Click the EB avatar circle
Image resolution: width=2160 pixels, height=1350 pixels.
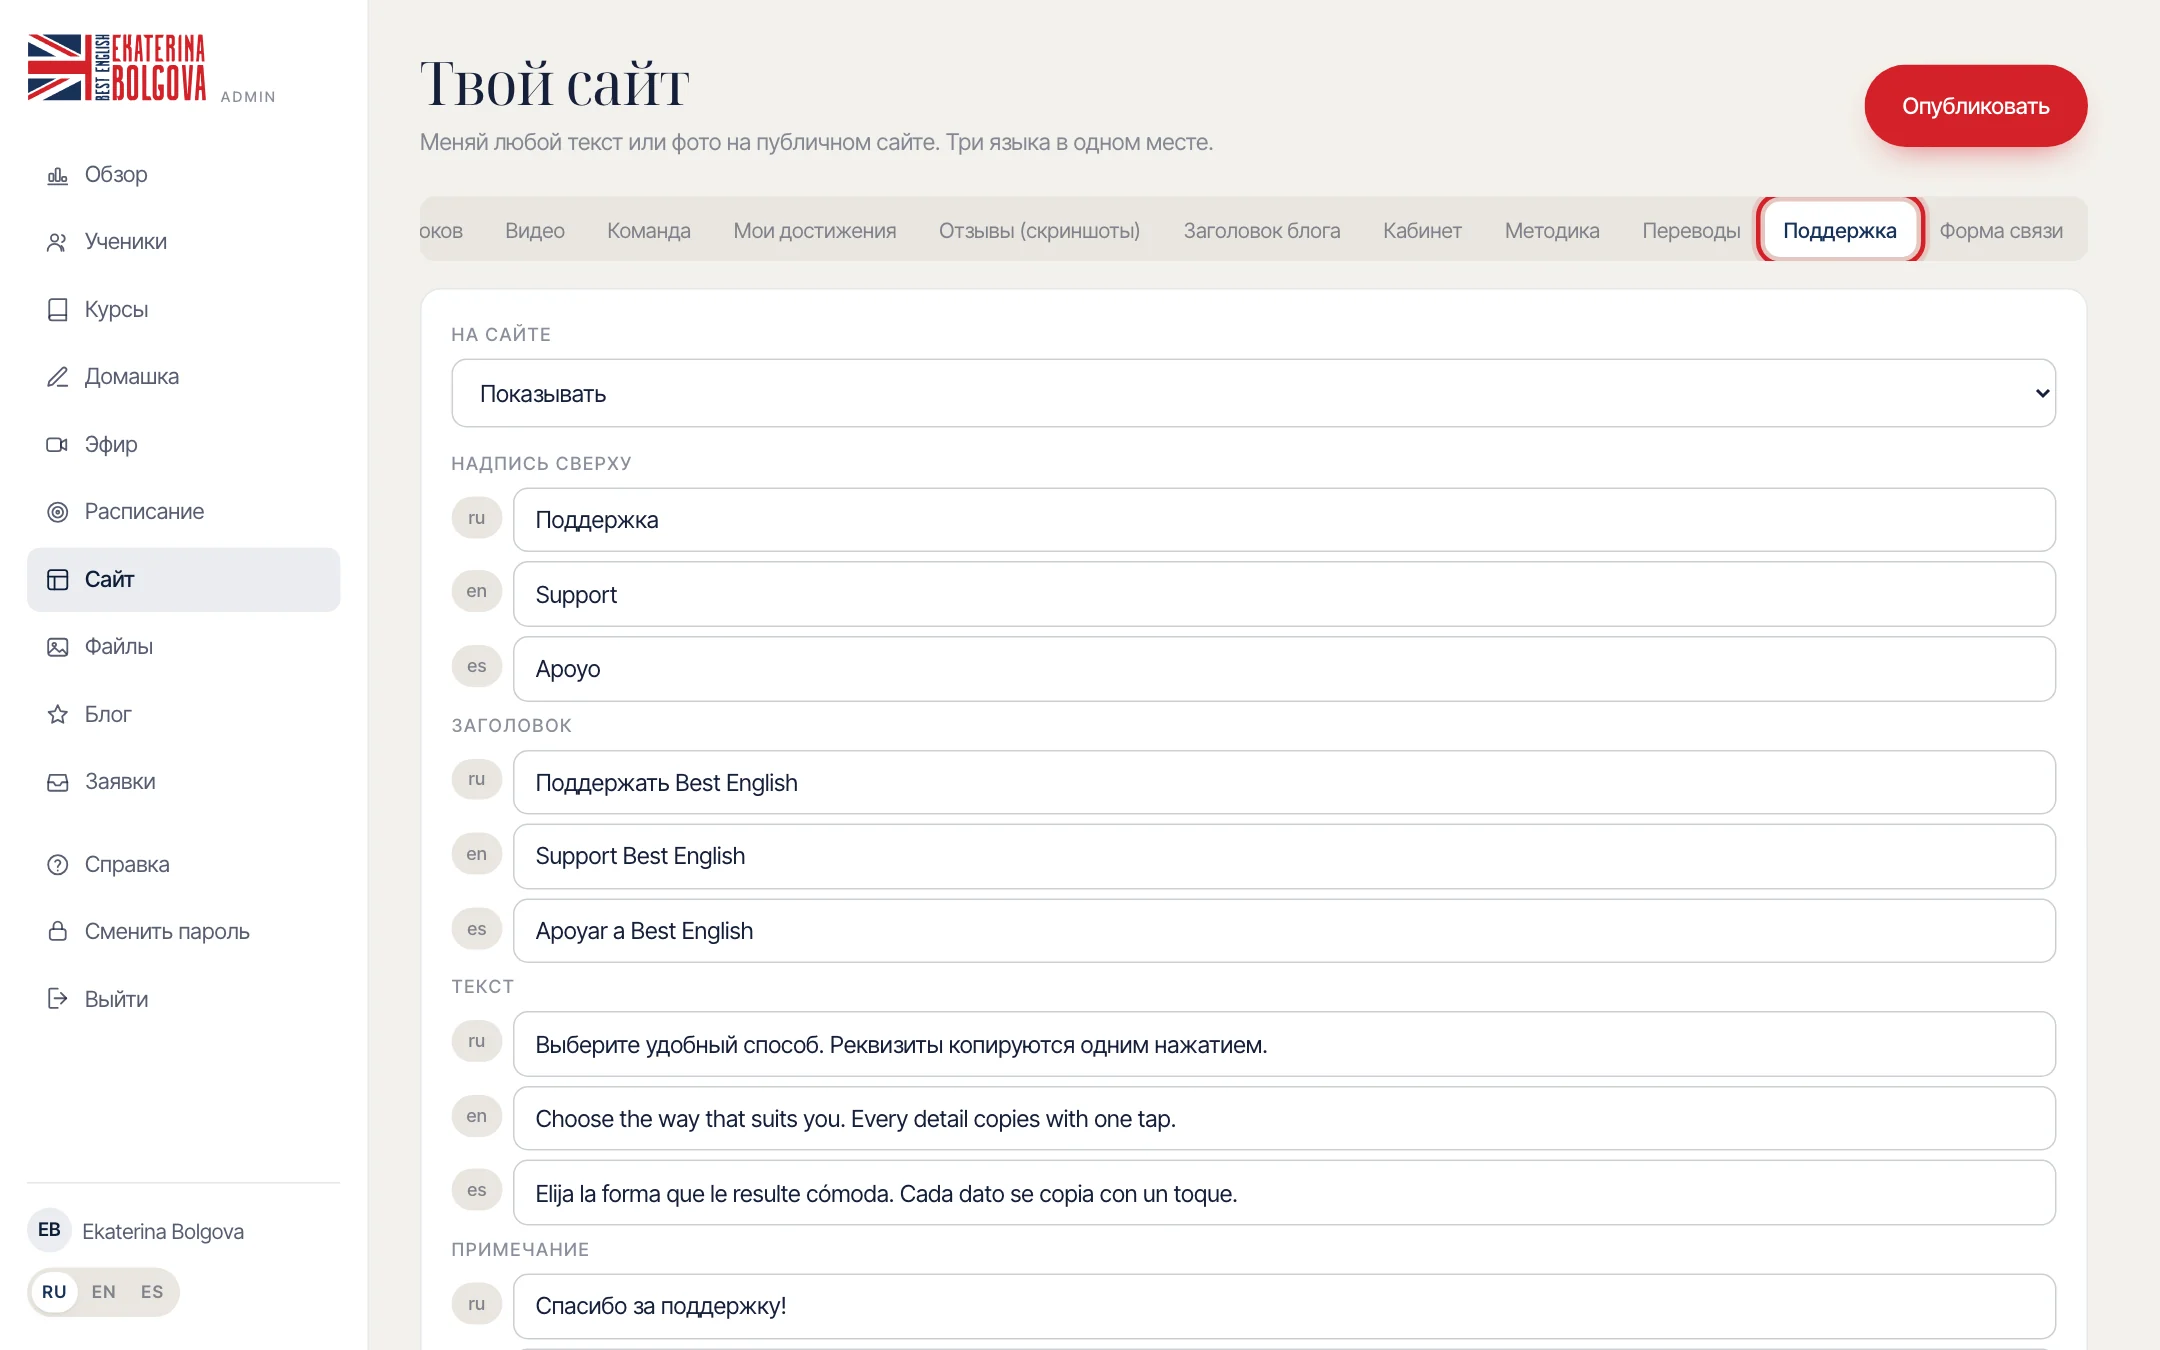(x=49, y=1230)
